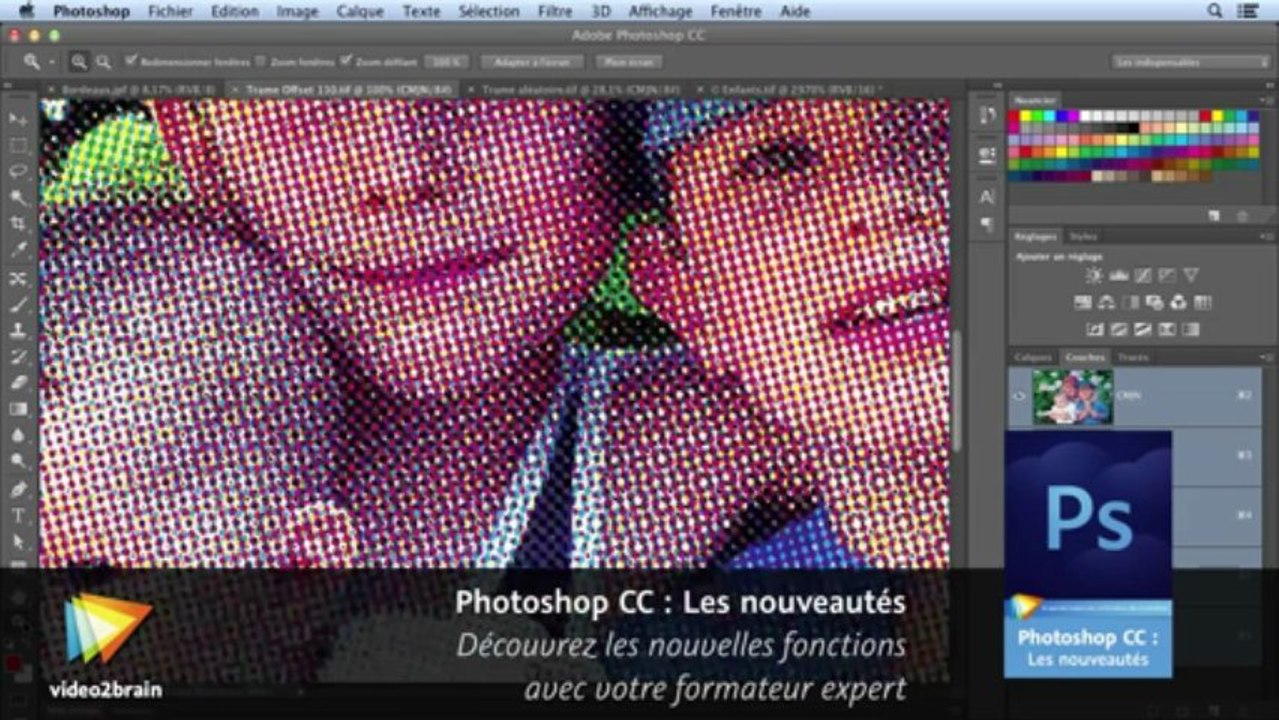This screenshot has height=720, width=1279.
Task: Add a Brightness/Contrast adjustment
Action: click(x=1094, y=275)
